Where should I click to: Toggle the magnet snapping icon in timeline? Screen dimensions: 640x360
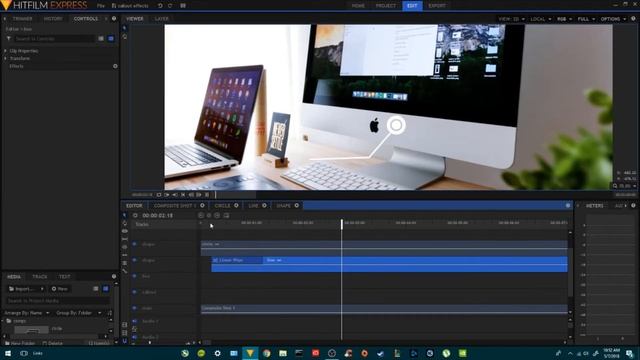[124, 341]
